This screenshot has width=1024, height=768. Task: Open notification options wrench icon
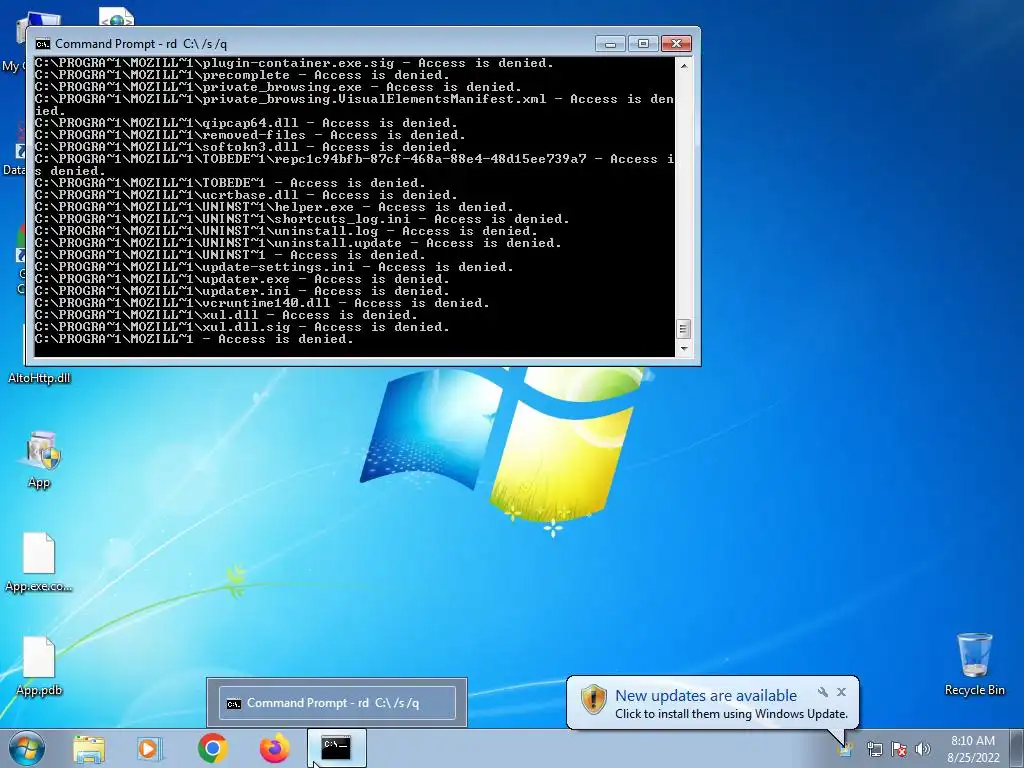[x=823, y=692]
